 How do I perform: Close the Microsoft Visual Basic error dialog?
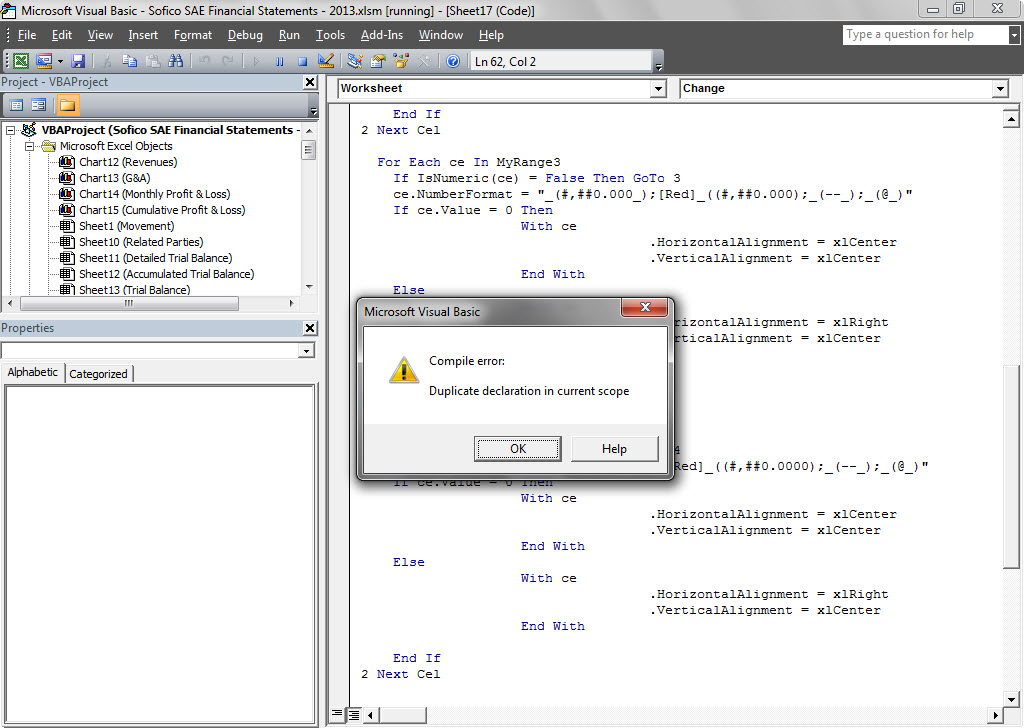pos(645,307)
